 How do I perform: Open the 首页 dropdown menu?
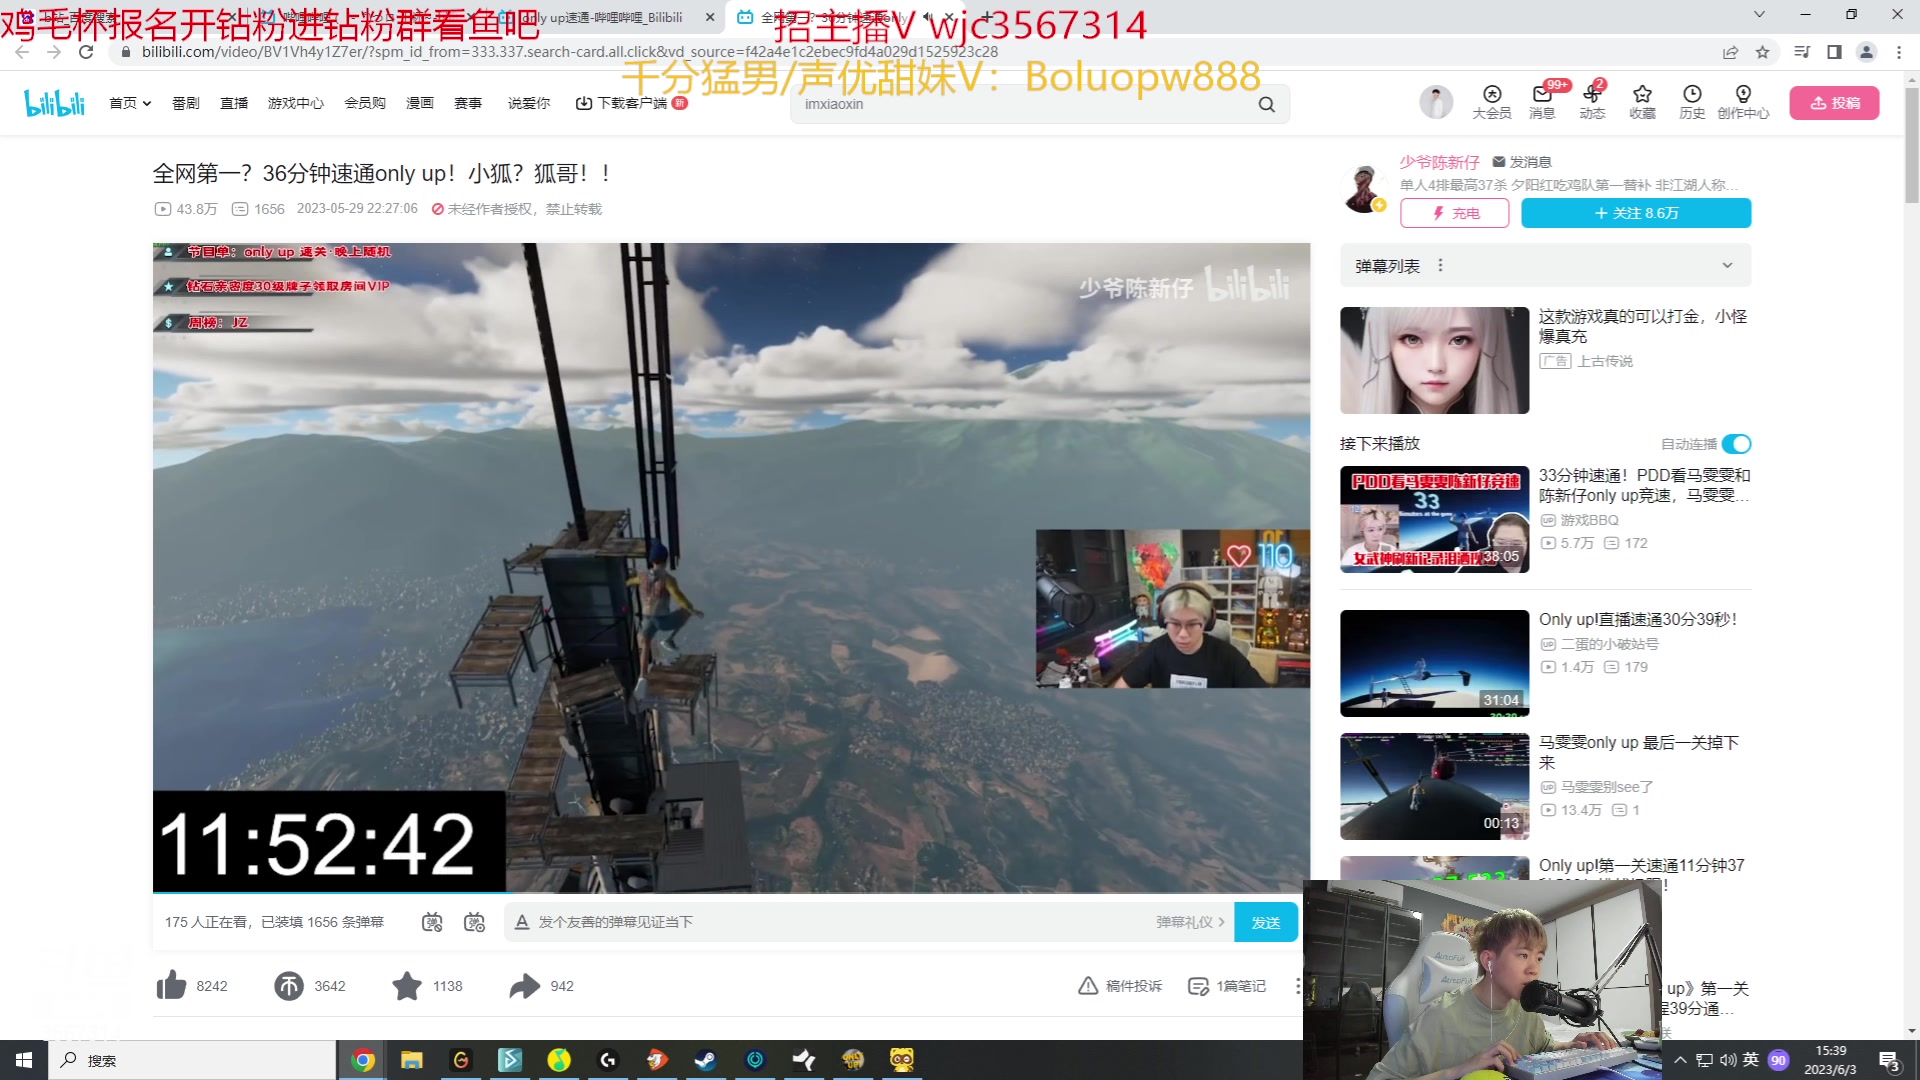pos(130,103)
